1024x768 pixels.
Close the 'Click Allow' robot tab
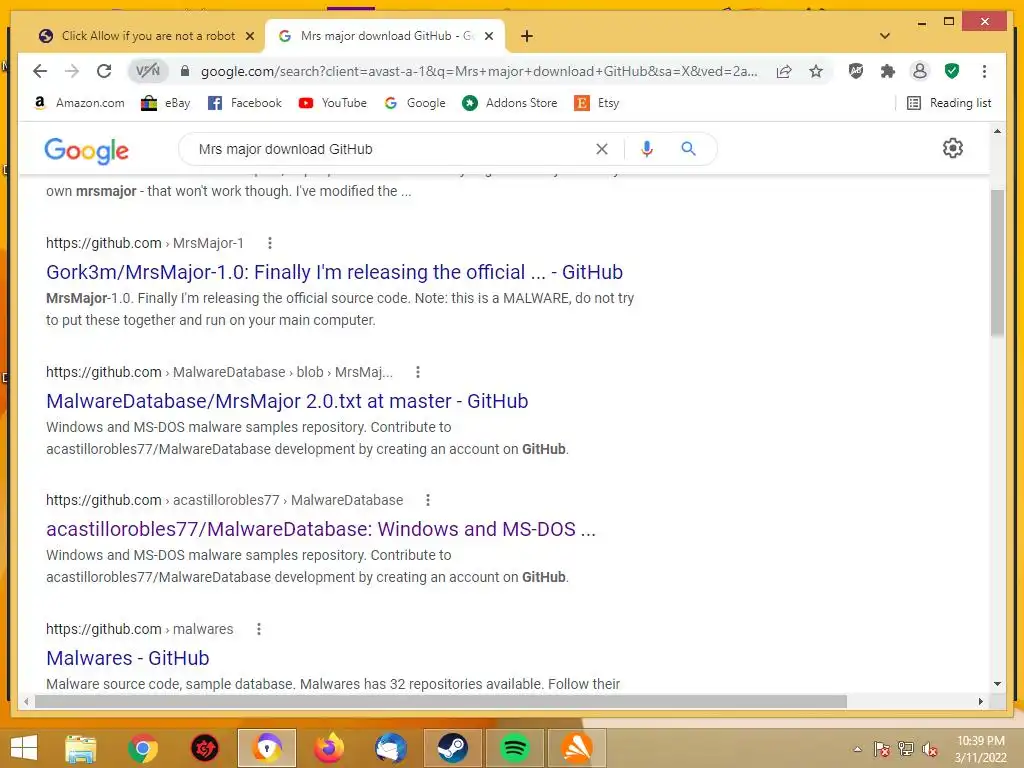coord(249,37)
